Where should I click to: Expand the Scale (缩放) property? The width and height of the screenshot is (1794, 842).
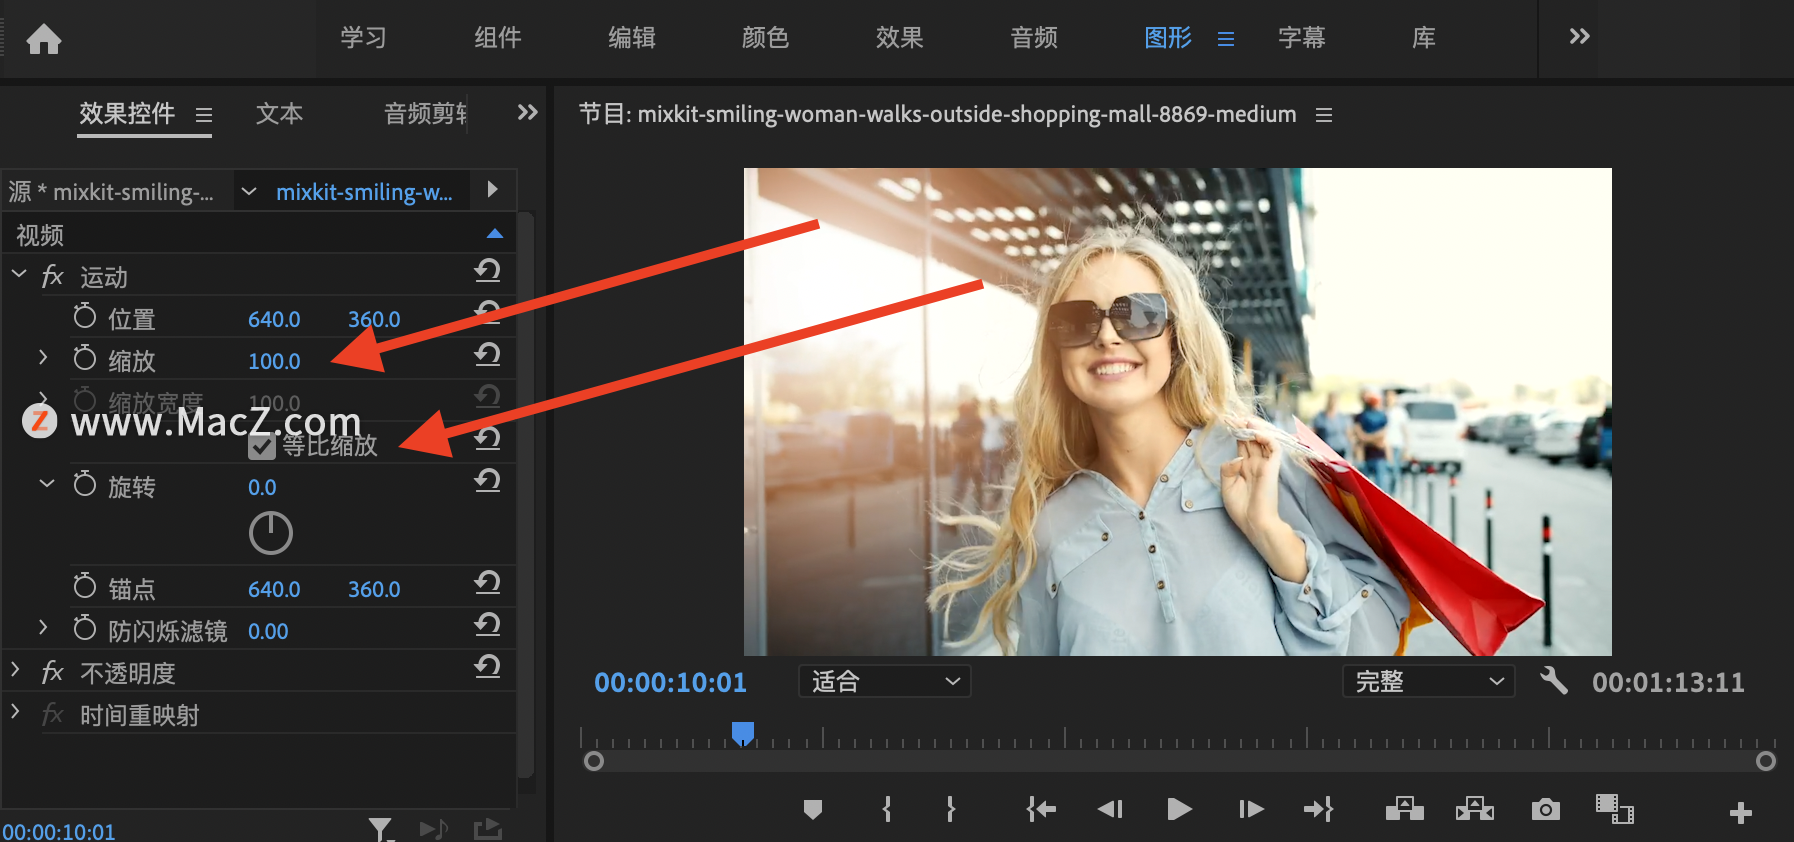click(x=43, y=357)
